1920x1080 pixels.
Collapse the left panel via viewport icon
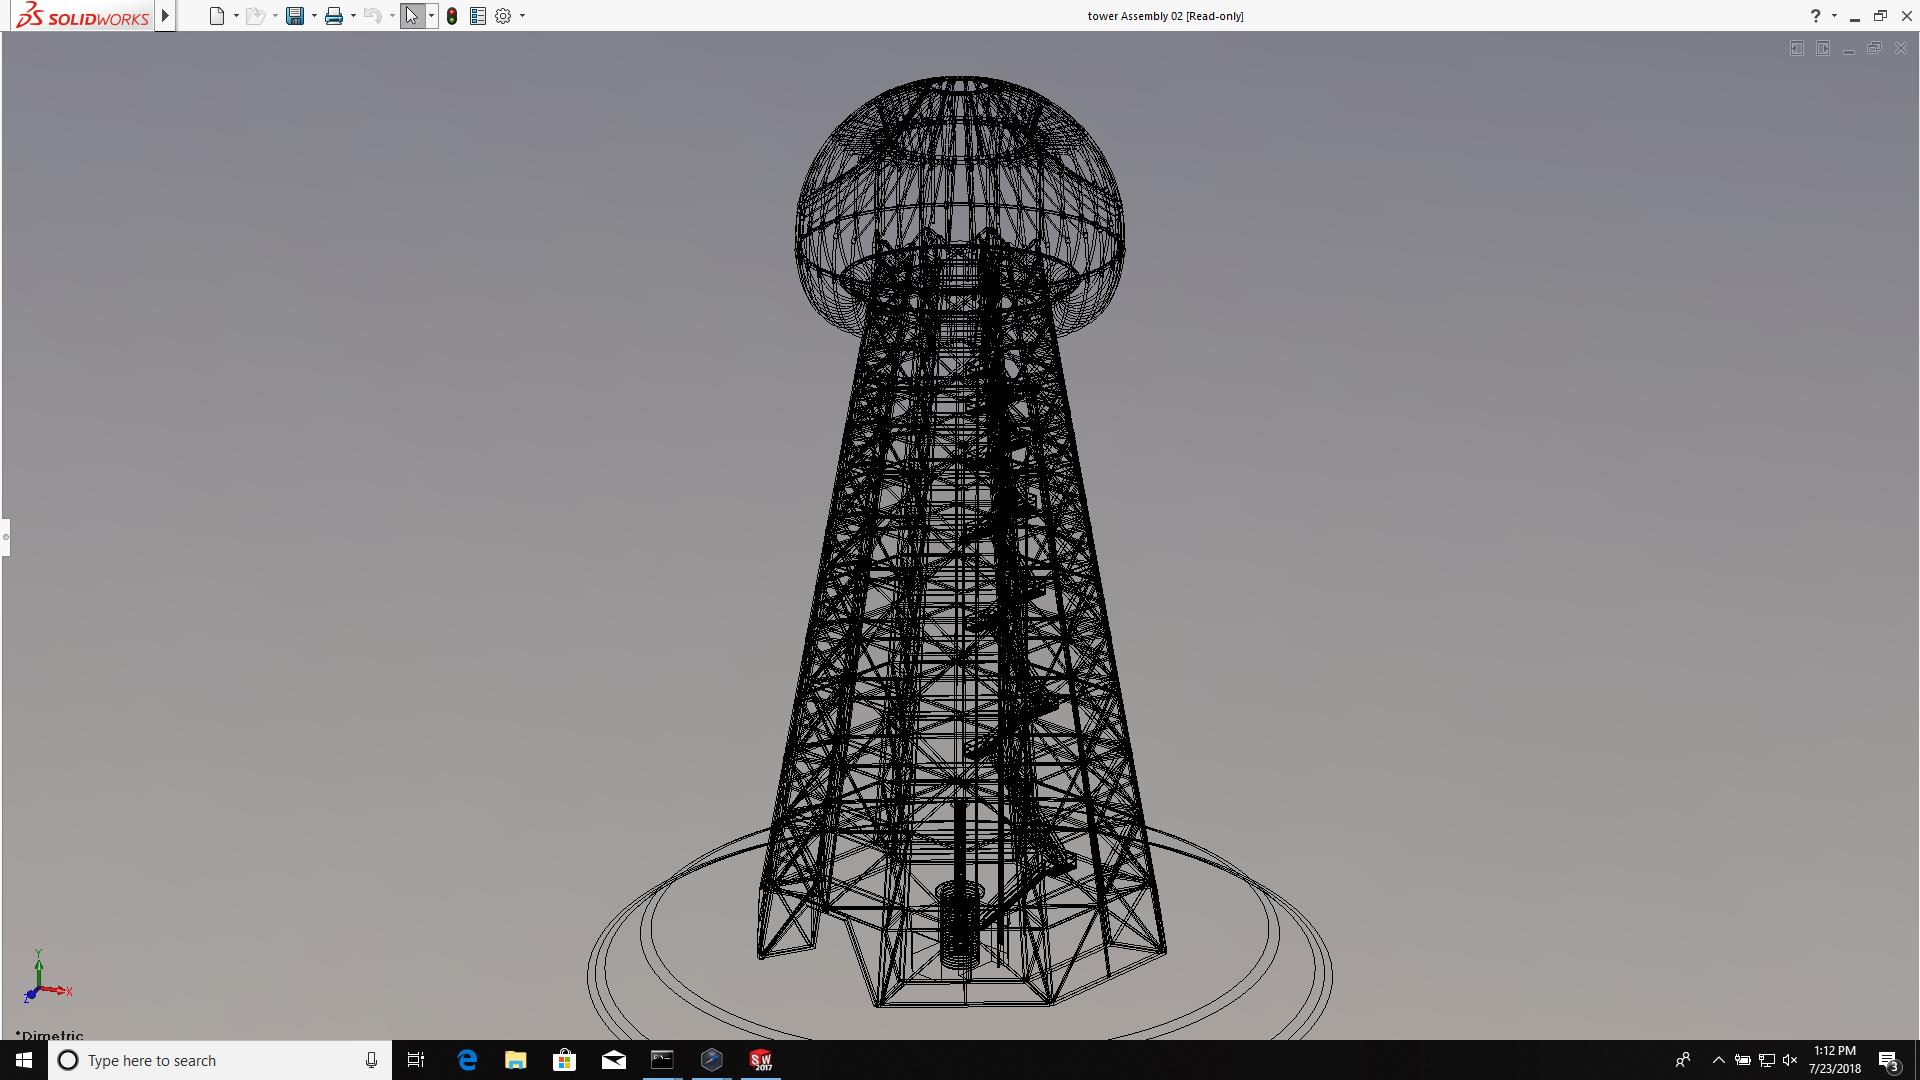coord(1796,48)
